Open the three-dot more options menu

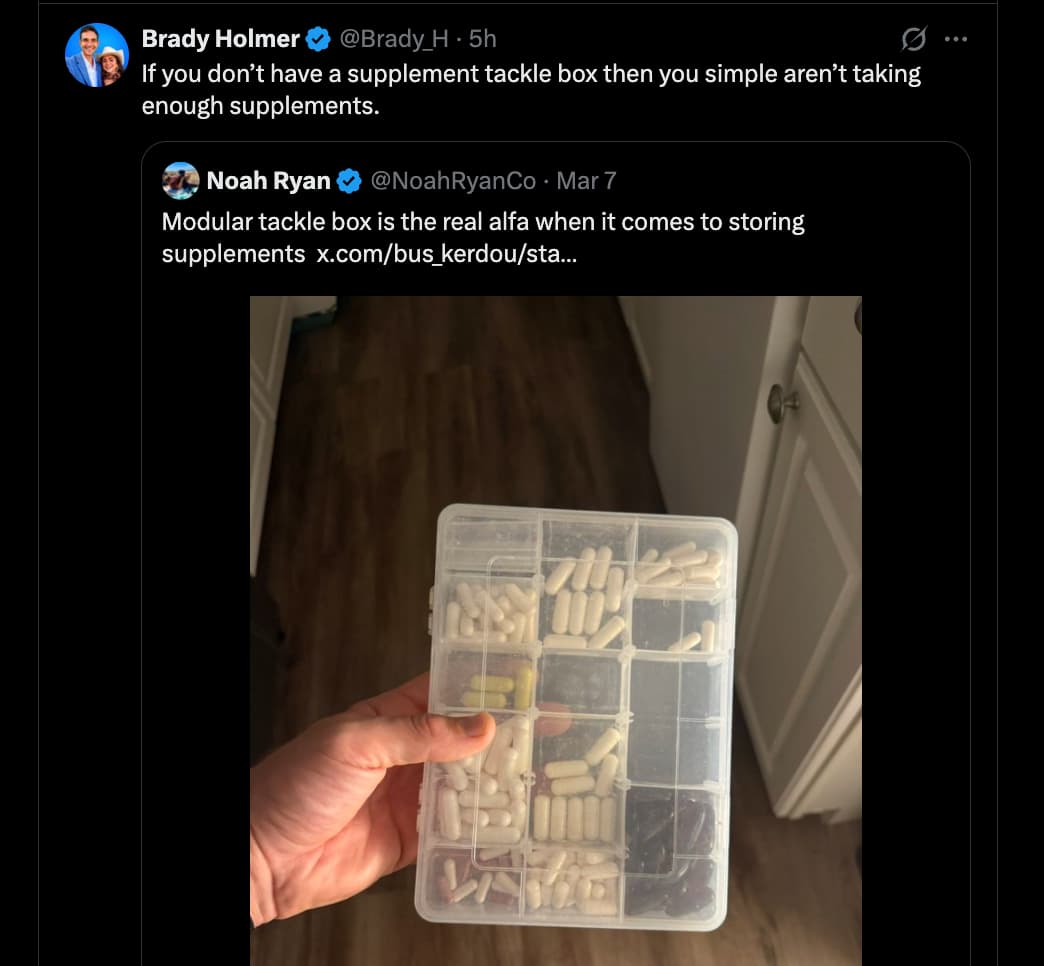(x=956, y=40)
